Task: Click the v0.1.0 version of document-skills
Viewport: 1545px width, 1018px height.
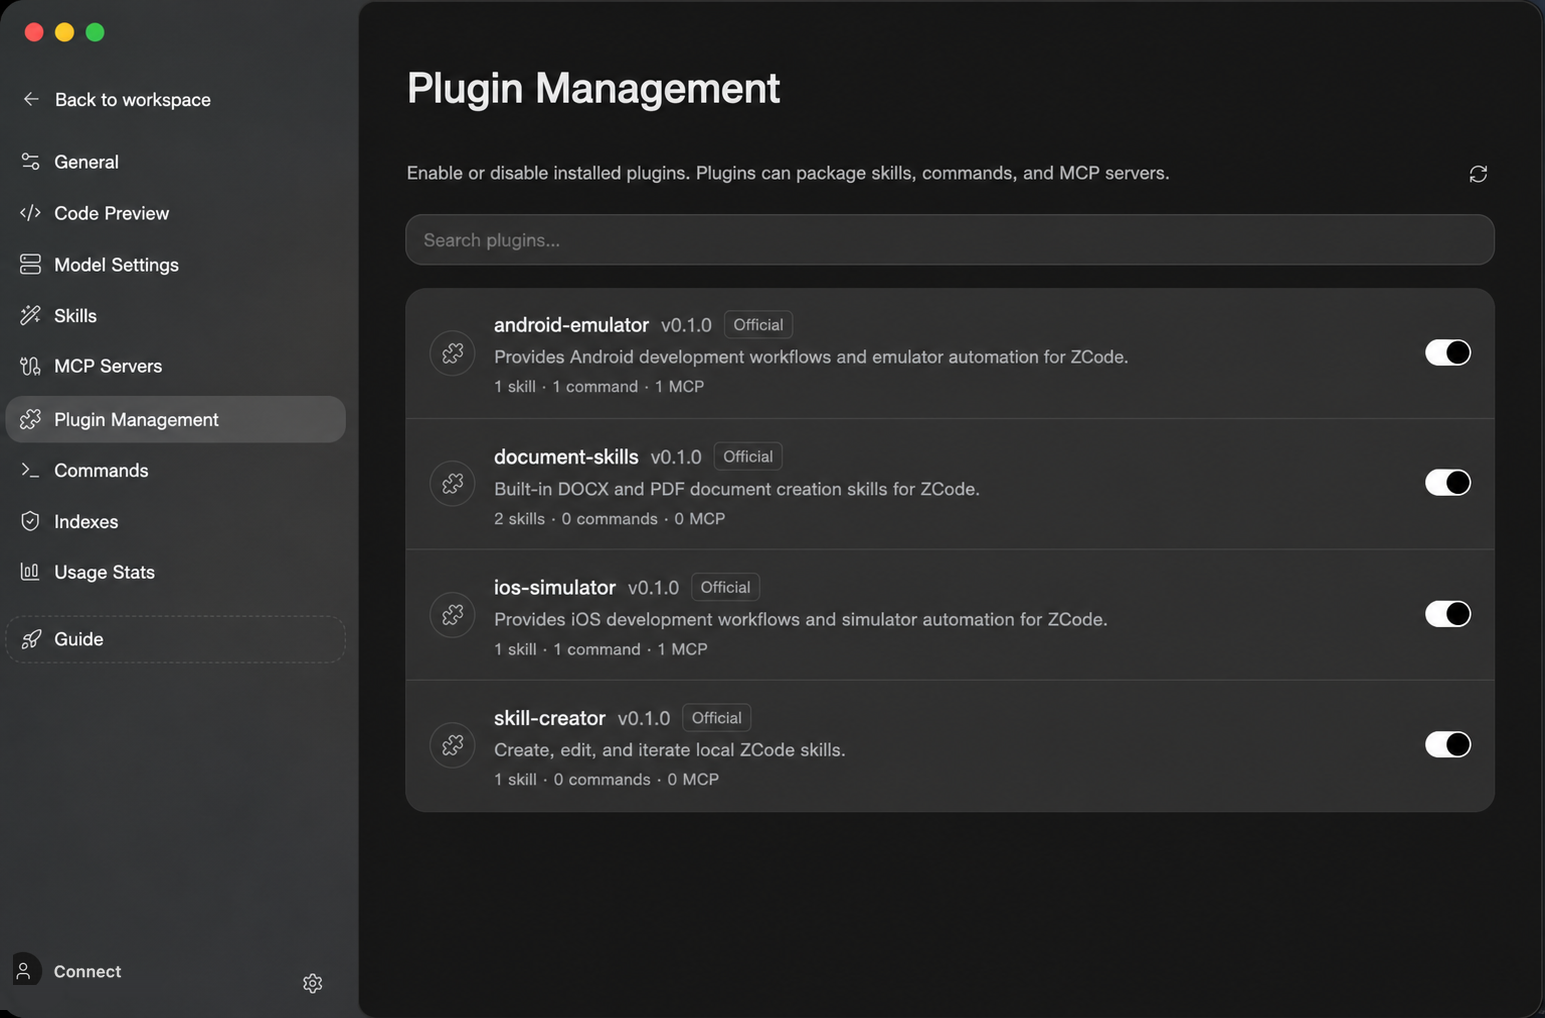Action: click(676, 457)
